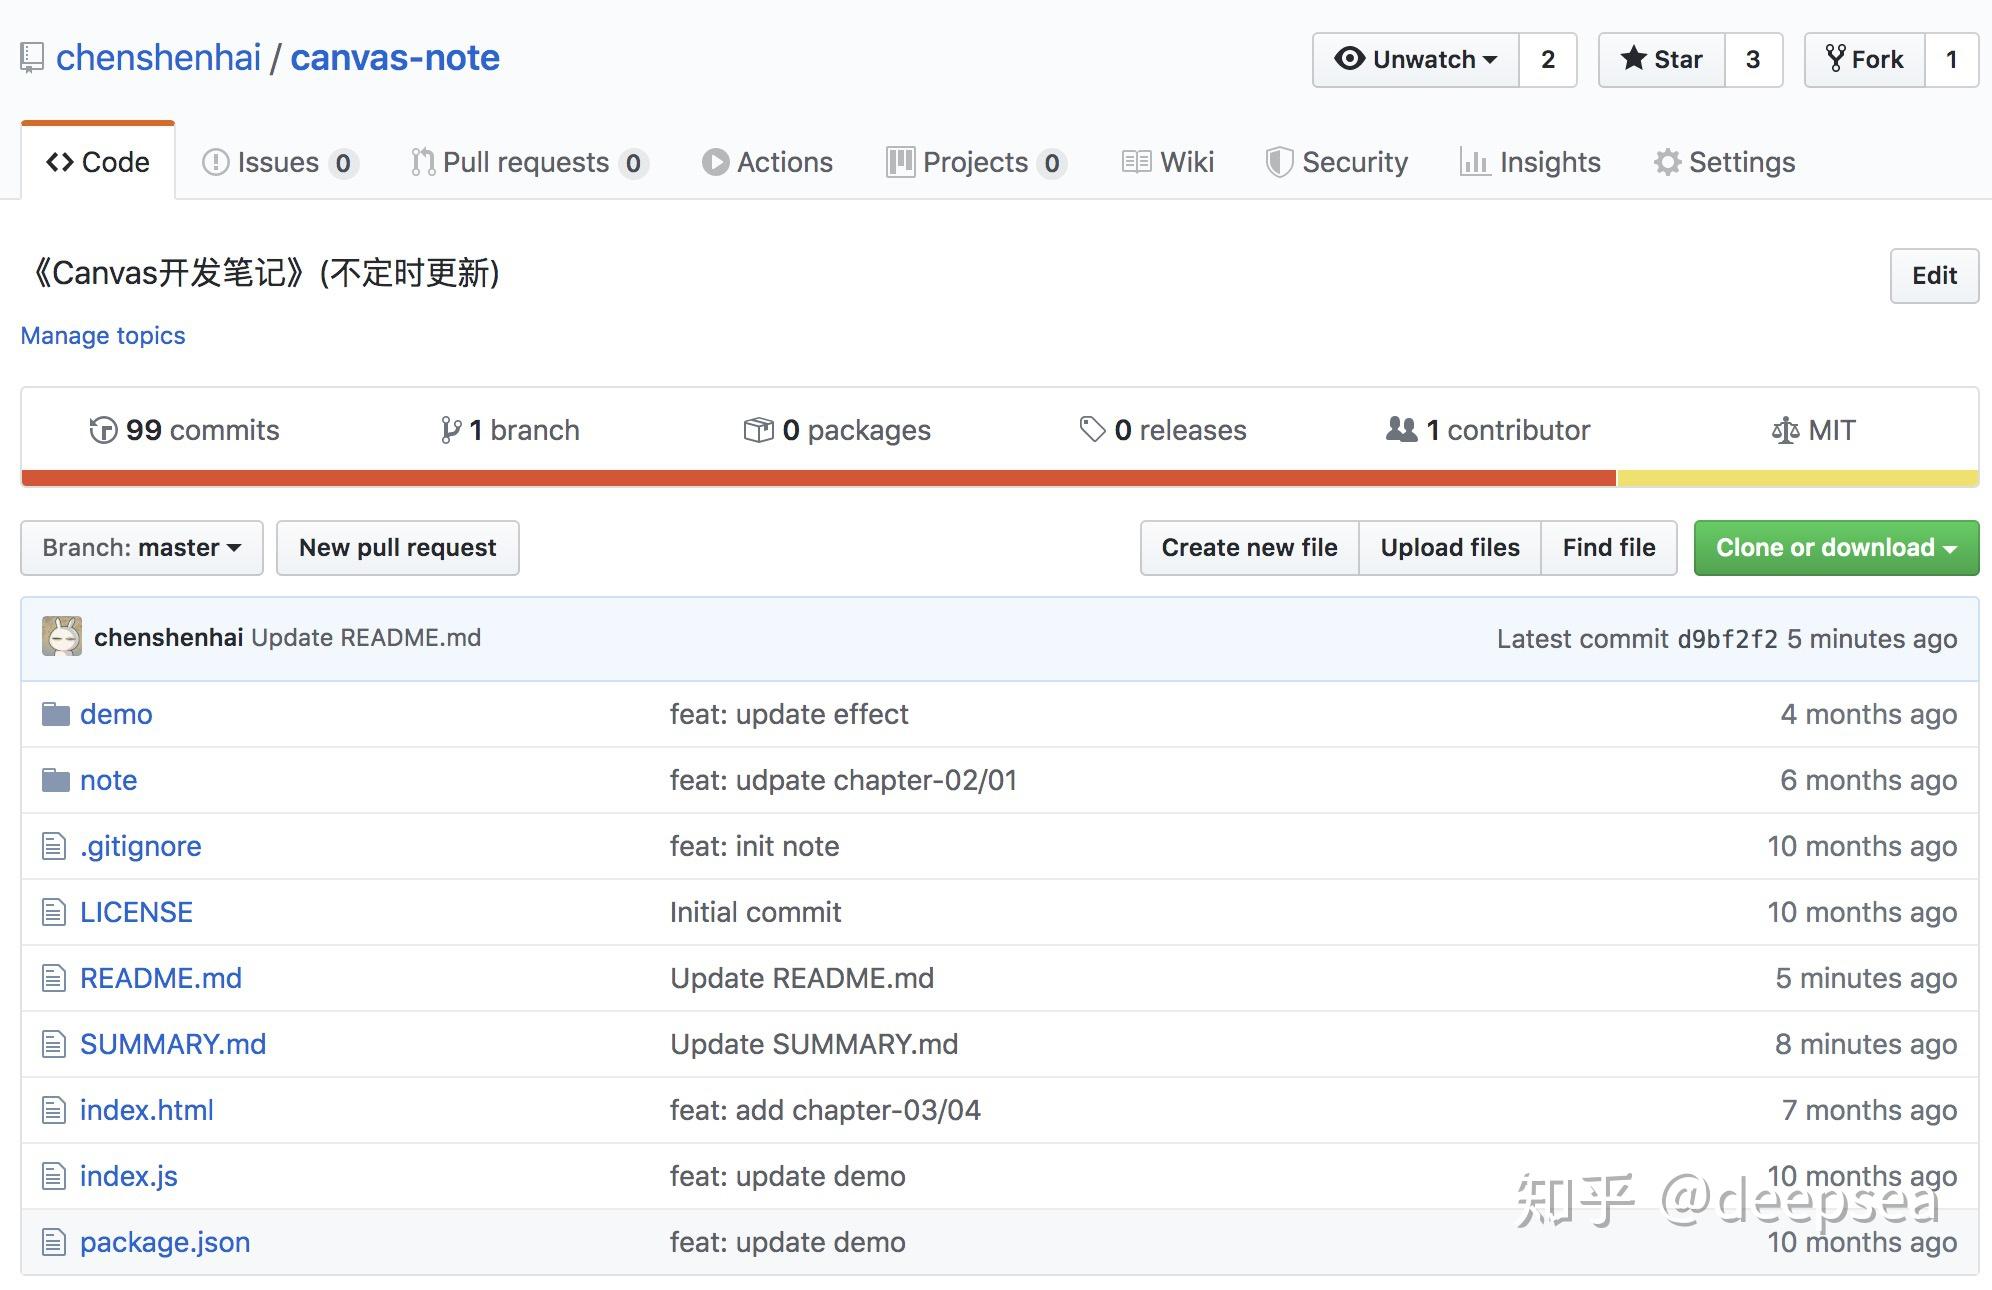Click the SUMMARY.md file icon
This screenshot has width=1992, height=1290.
(x=54, y=1044)
